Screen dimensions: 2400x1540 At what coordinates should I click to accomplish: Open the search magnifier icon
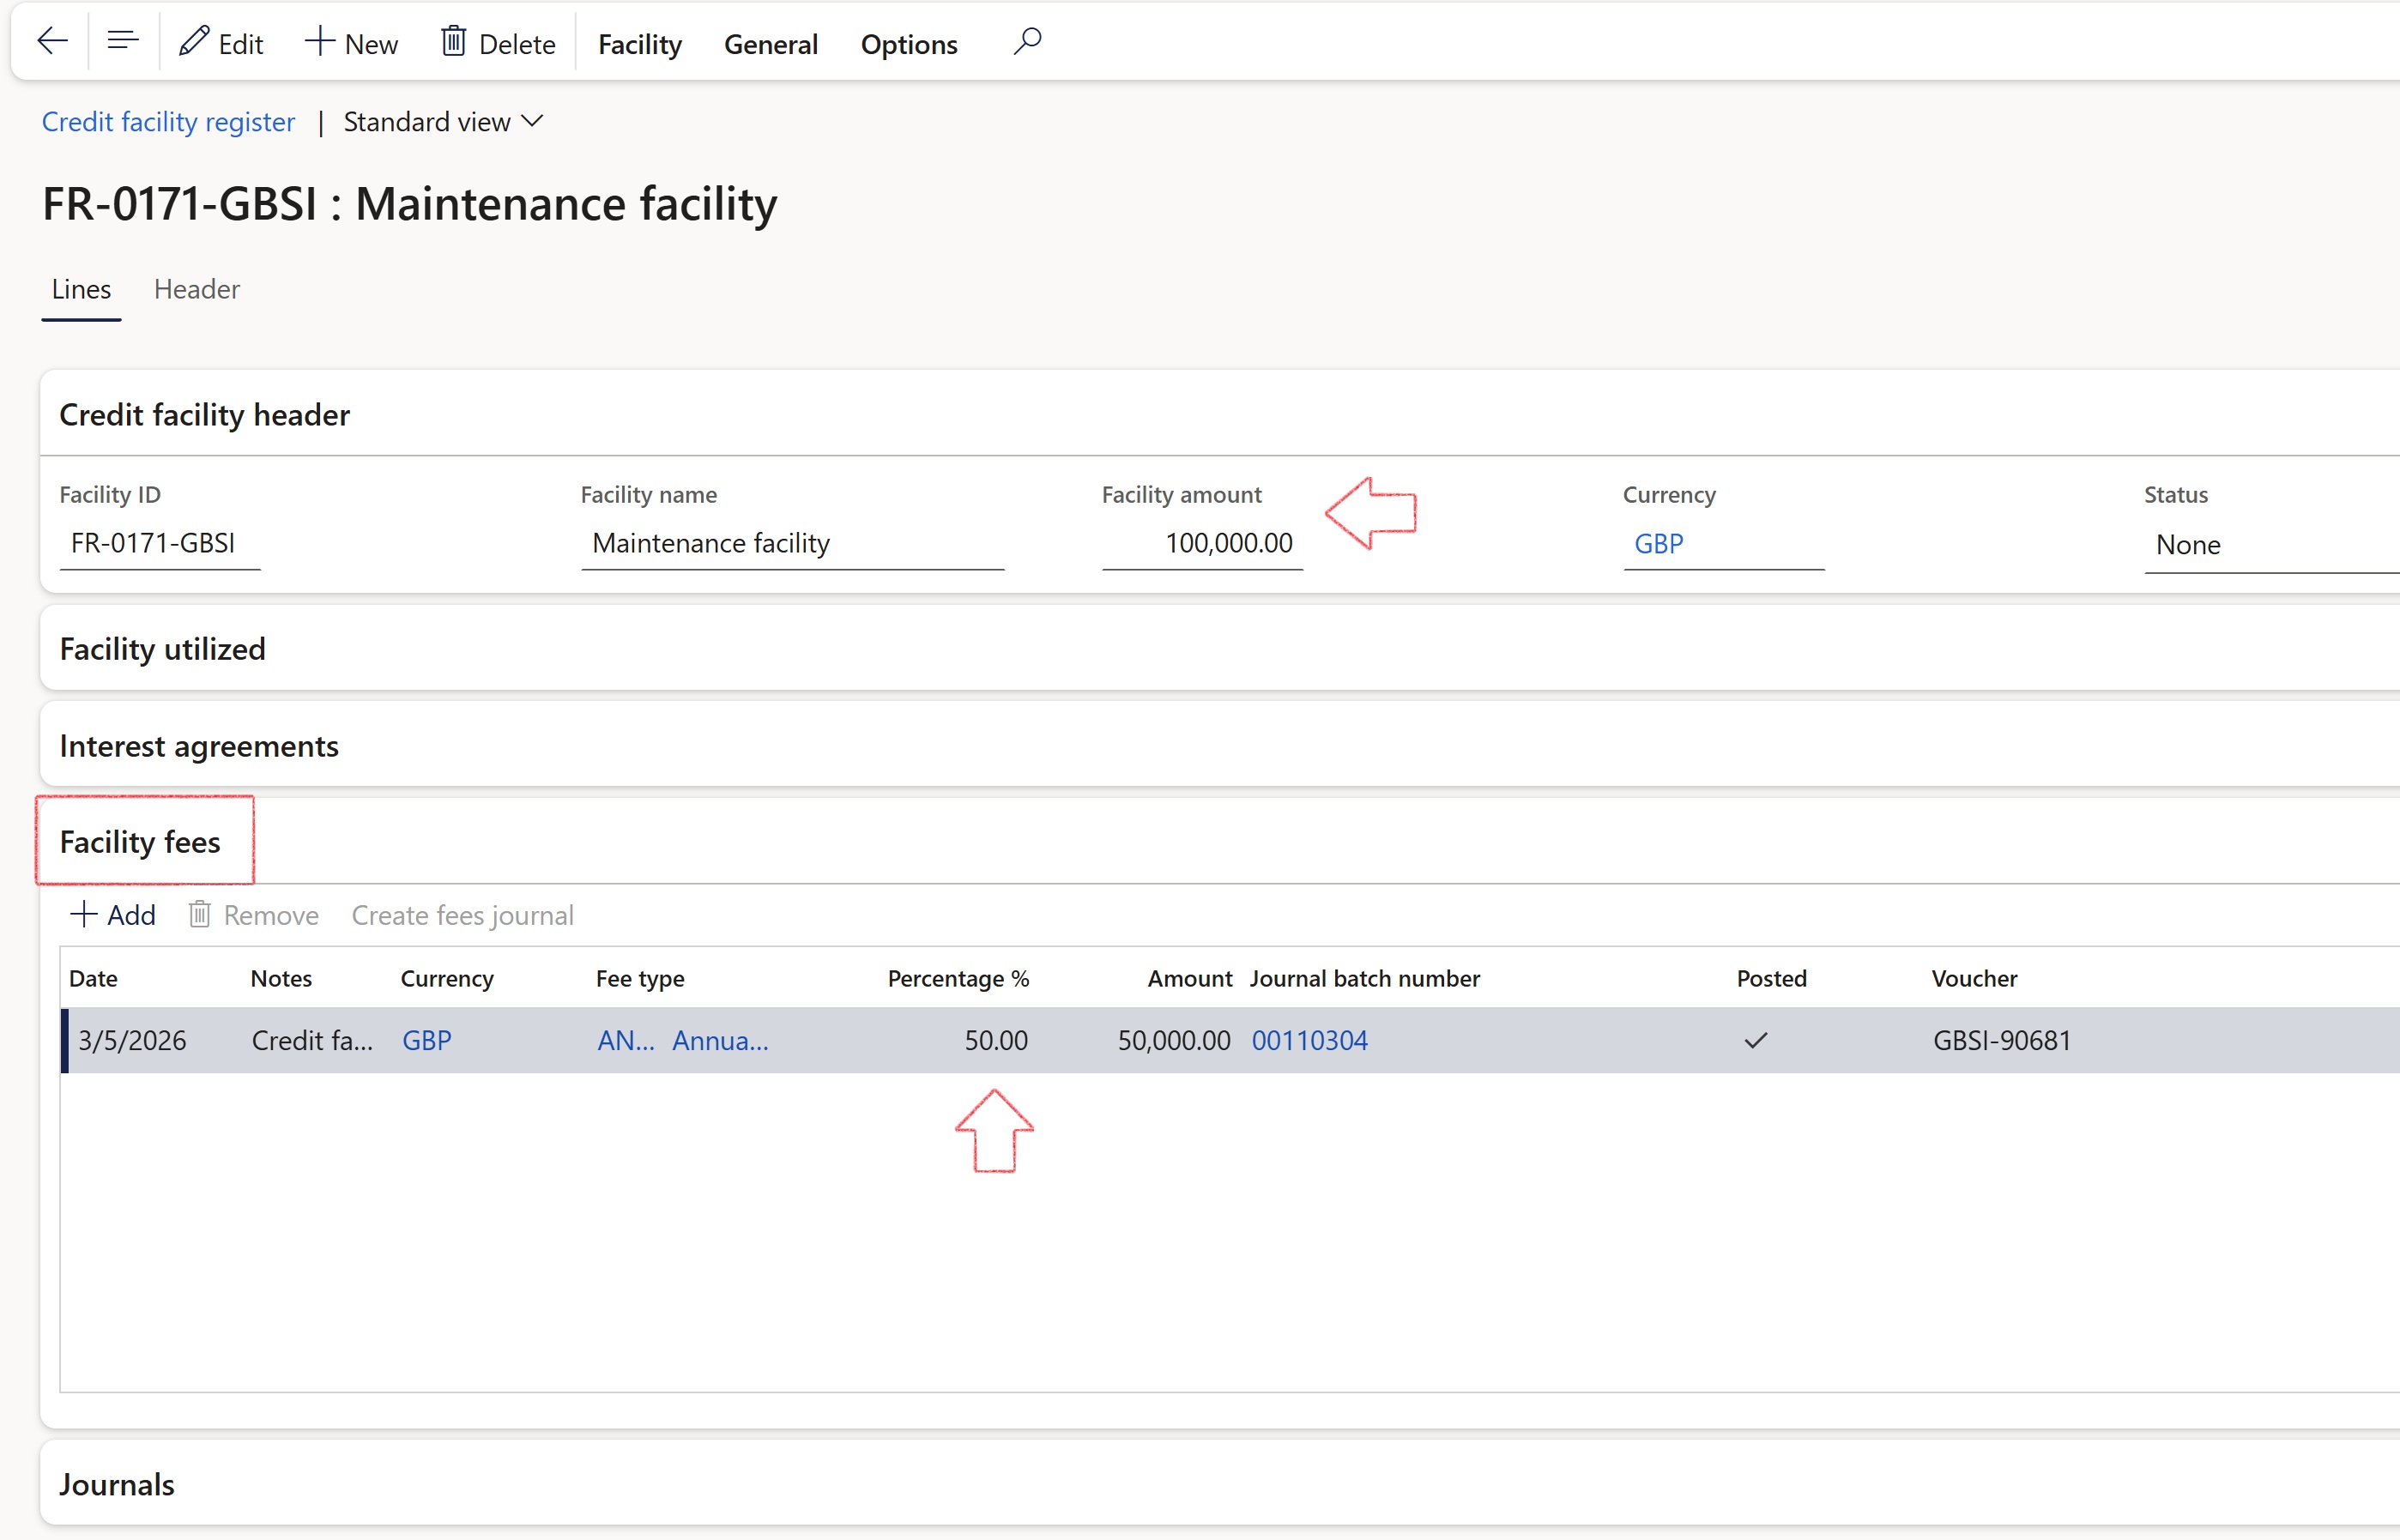1027,42
